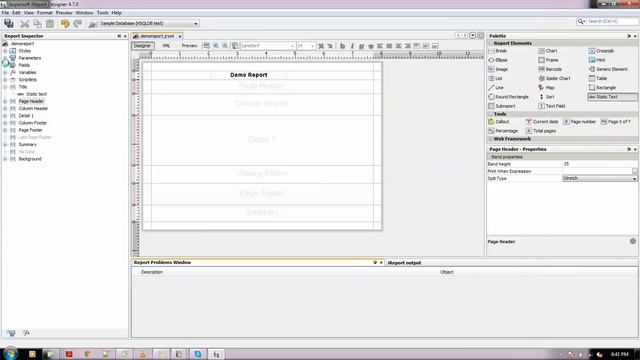The width and height of the screenshot is (640, 360).
Task: Click the Zoom Out magnifier icon
Action: click(x=225, y=46)
